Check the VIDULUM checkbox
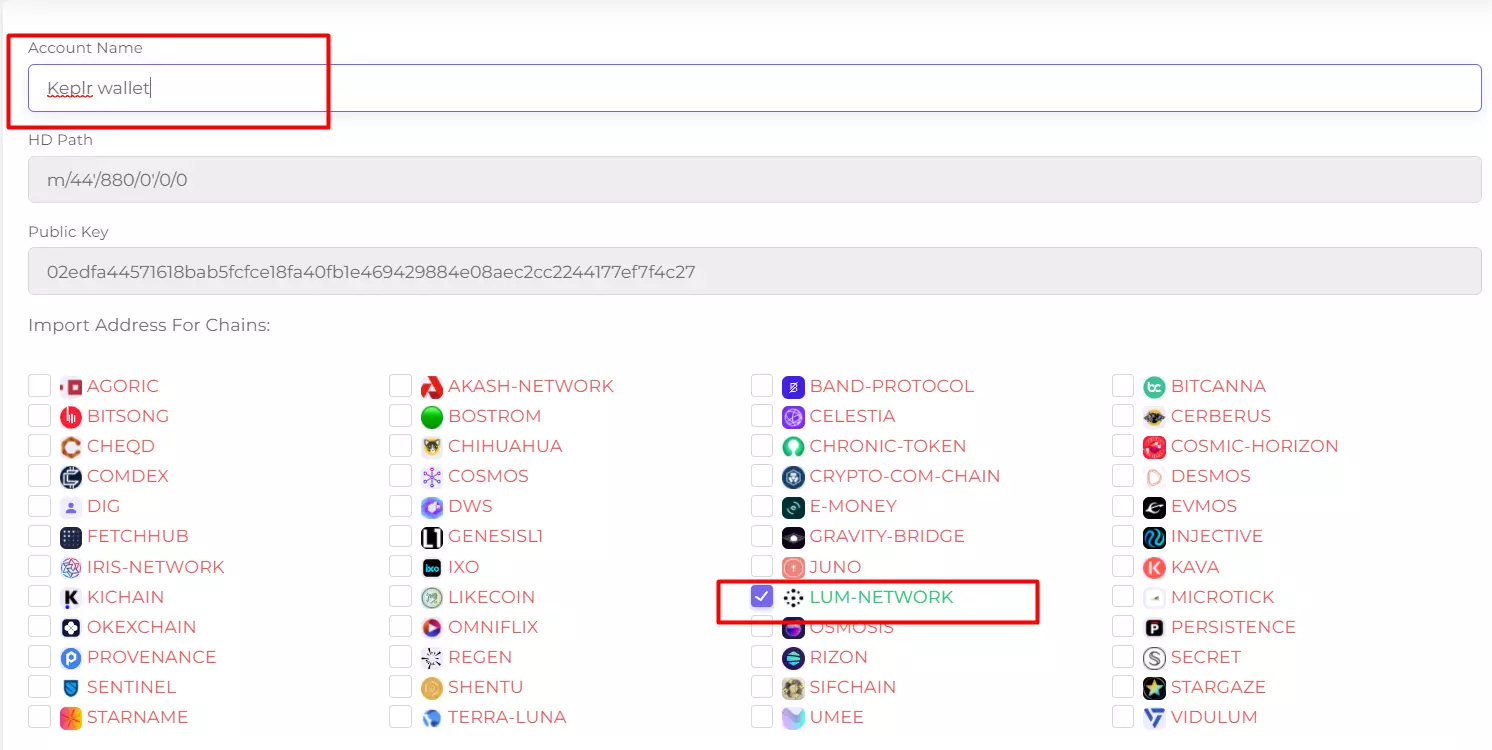The image size is (1492, 750). [1123, 717]
